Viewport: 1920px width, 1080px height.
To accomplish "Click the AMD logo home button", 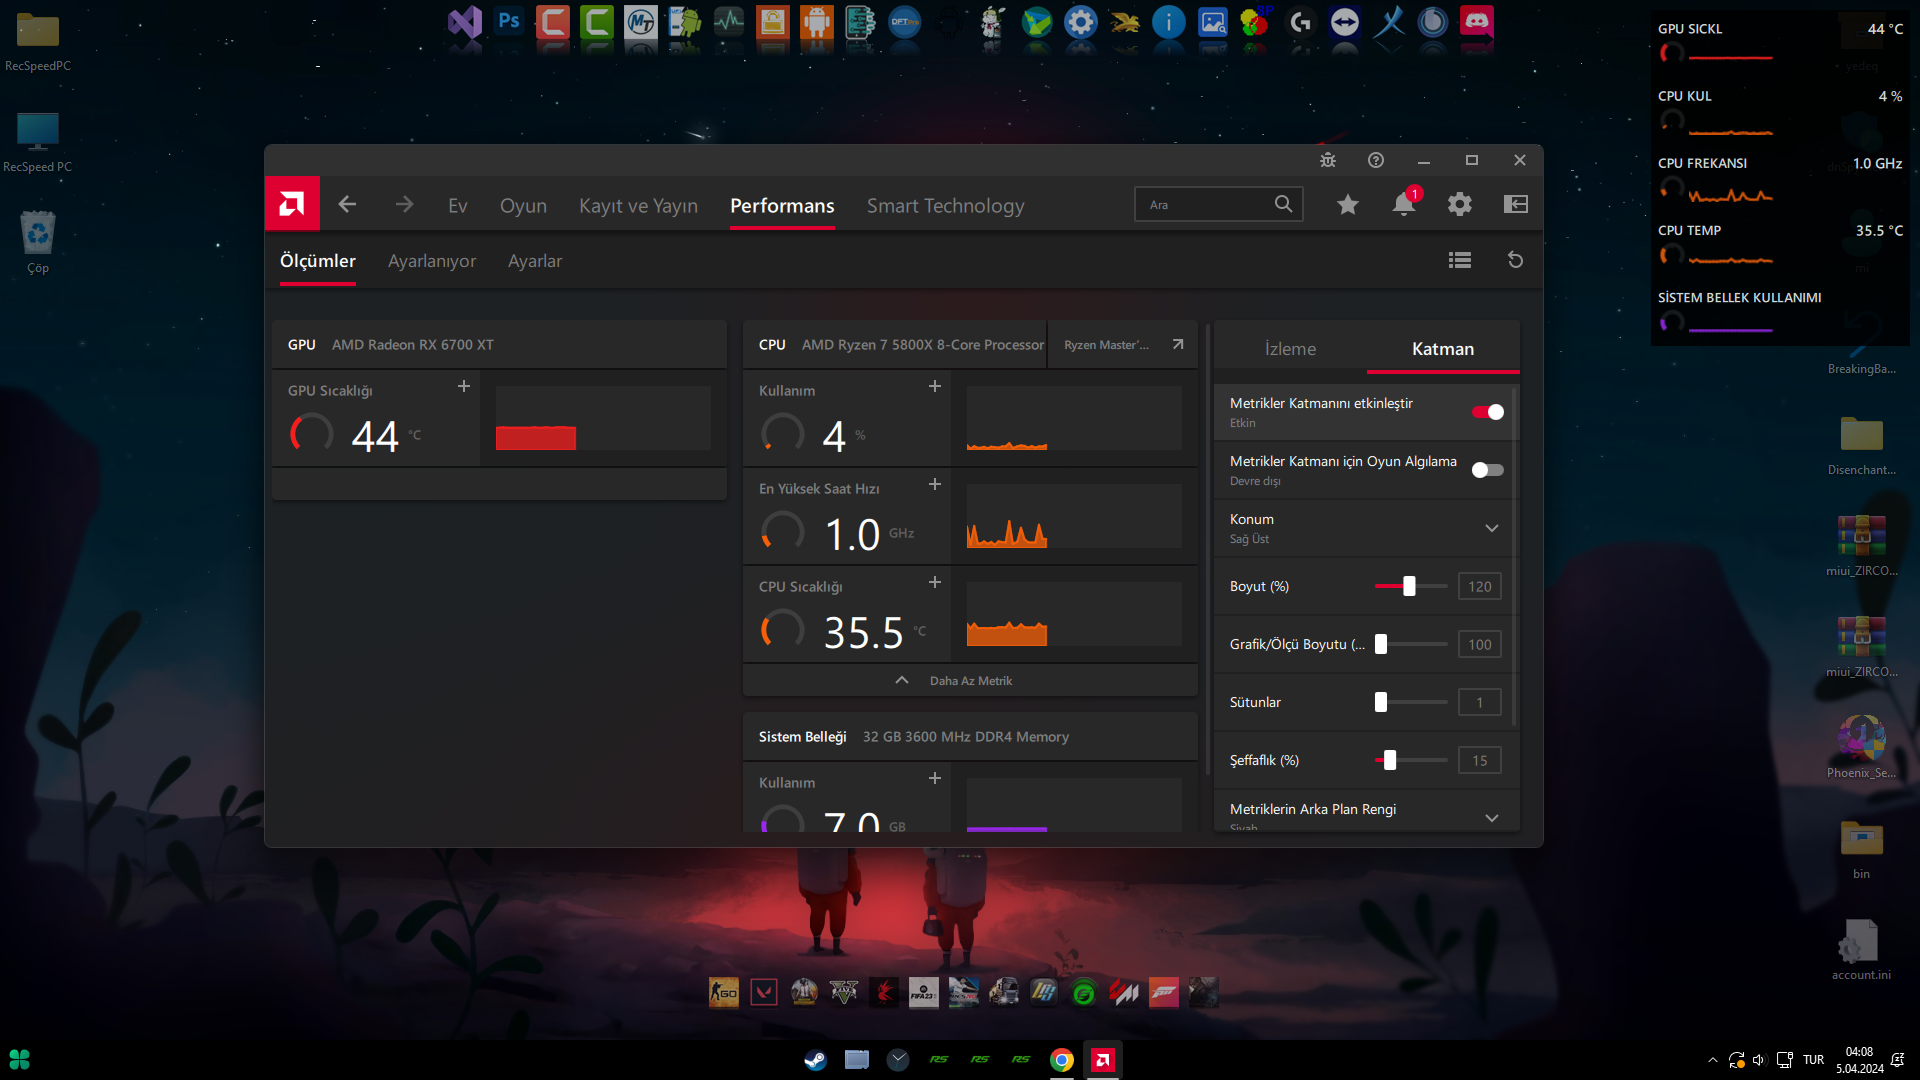I will (292, 204).
